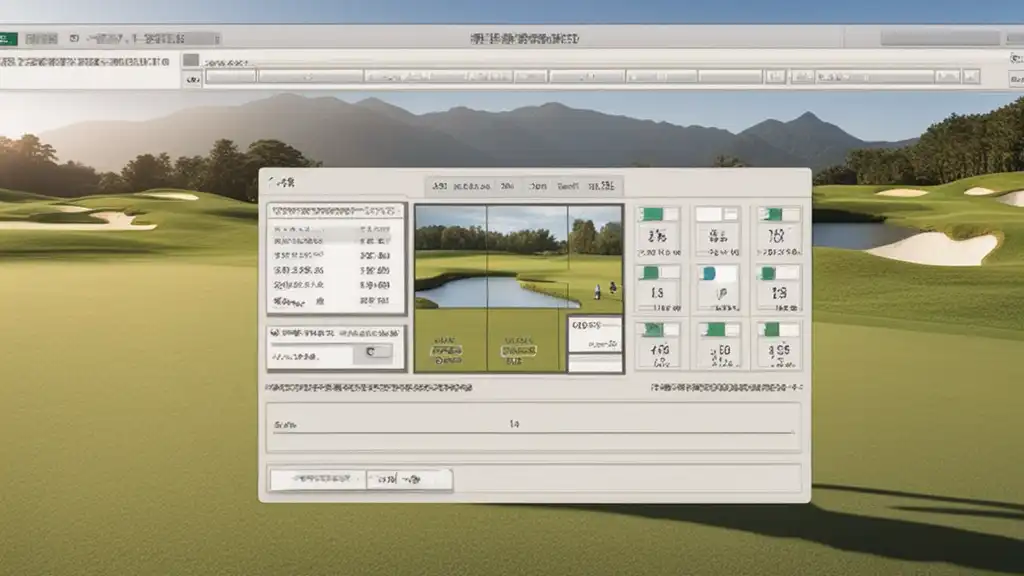Click the green app icon in the title bar

[x=8, y=39]
